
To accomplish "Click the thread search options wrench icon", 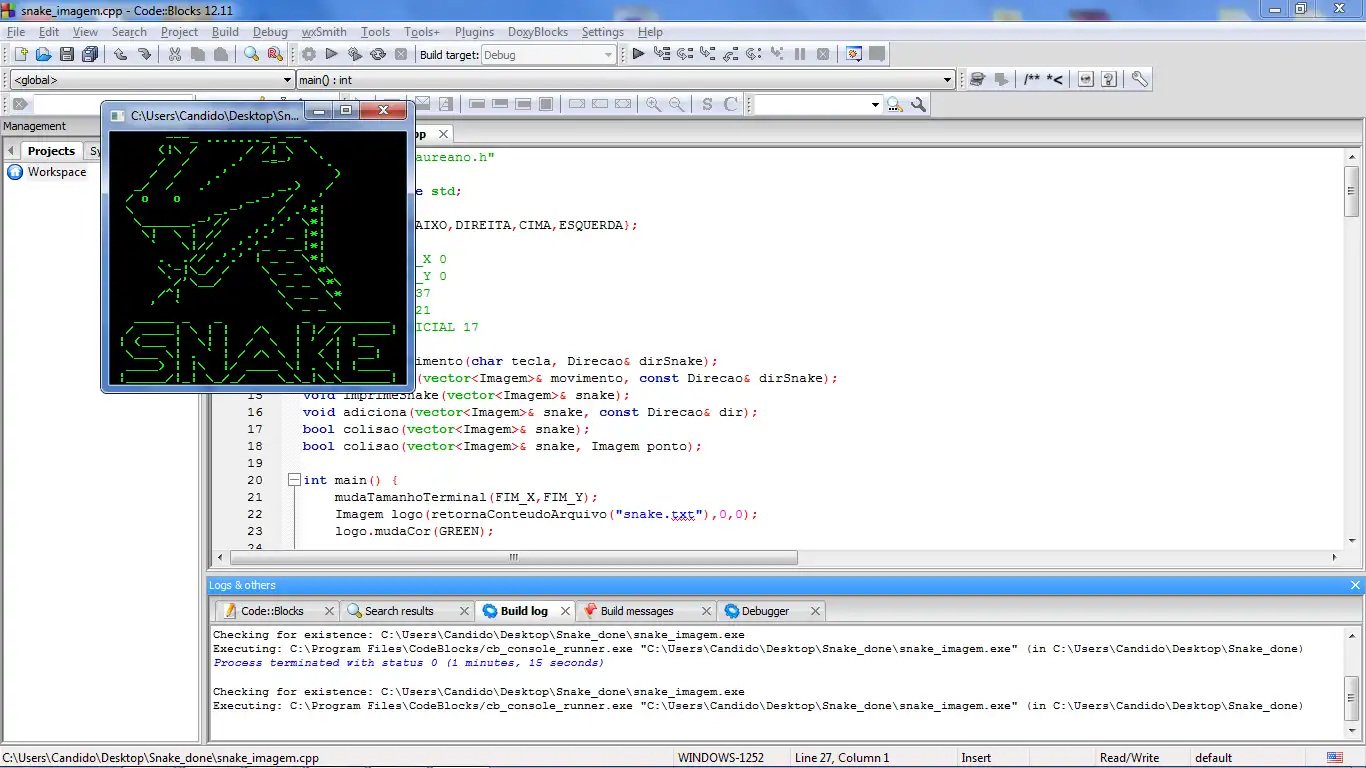I will 918,104.
